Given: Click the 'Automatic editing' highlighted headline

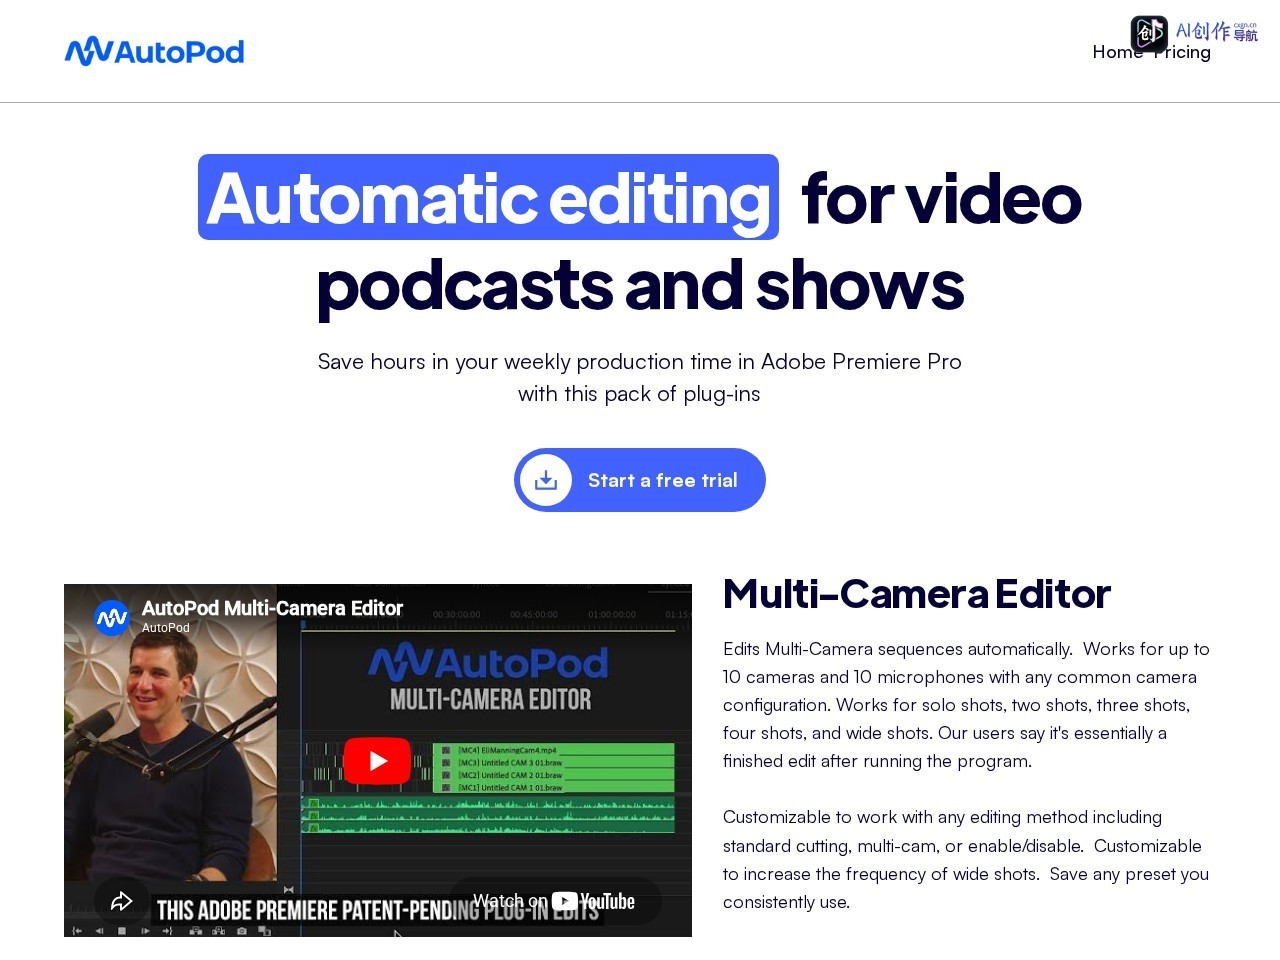Looking at the screenshot, I should (488, 197).
